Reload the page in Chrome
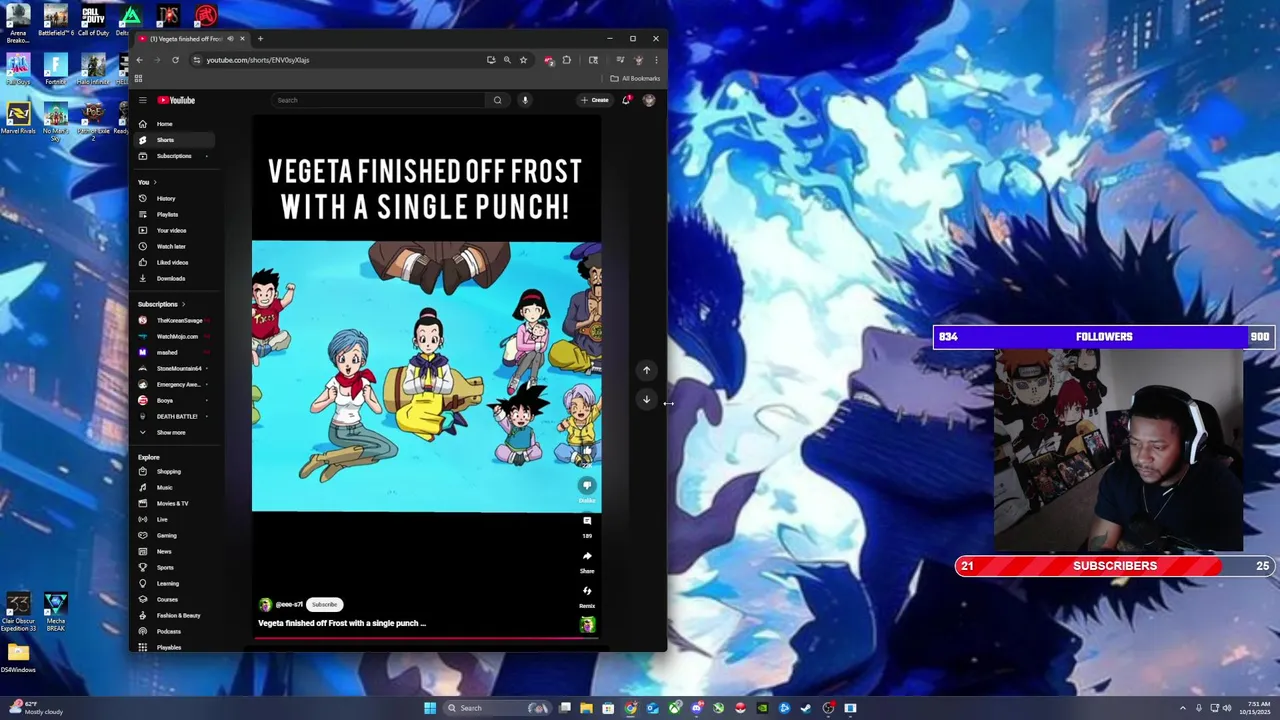The width and height of the screenshot is (1280, 720). 175,60
